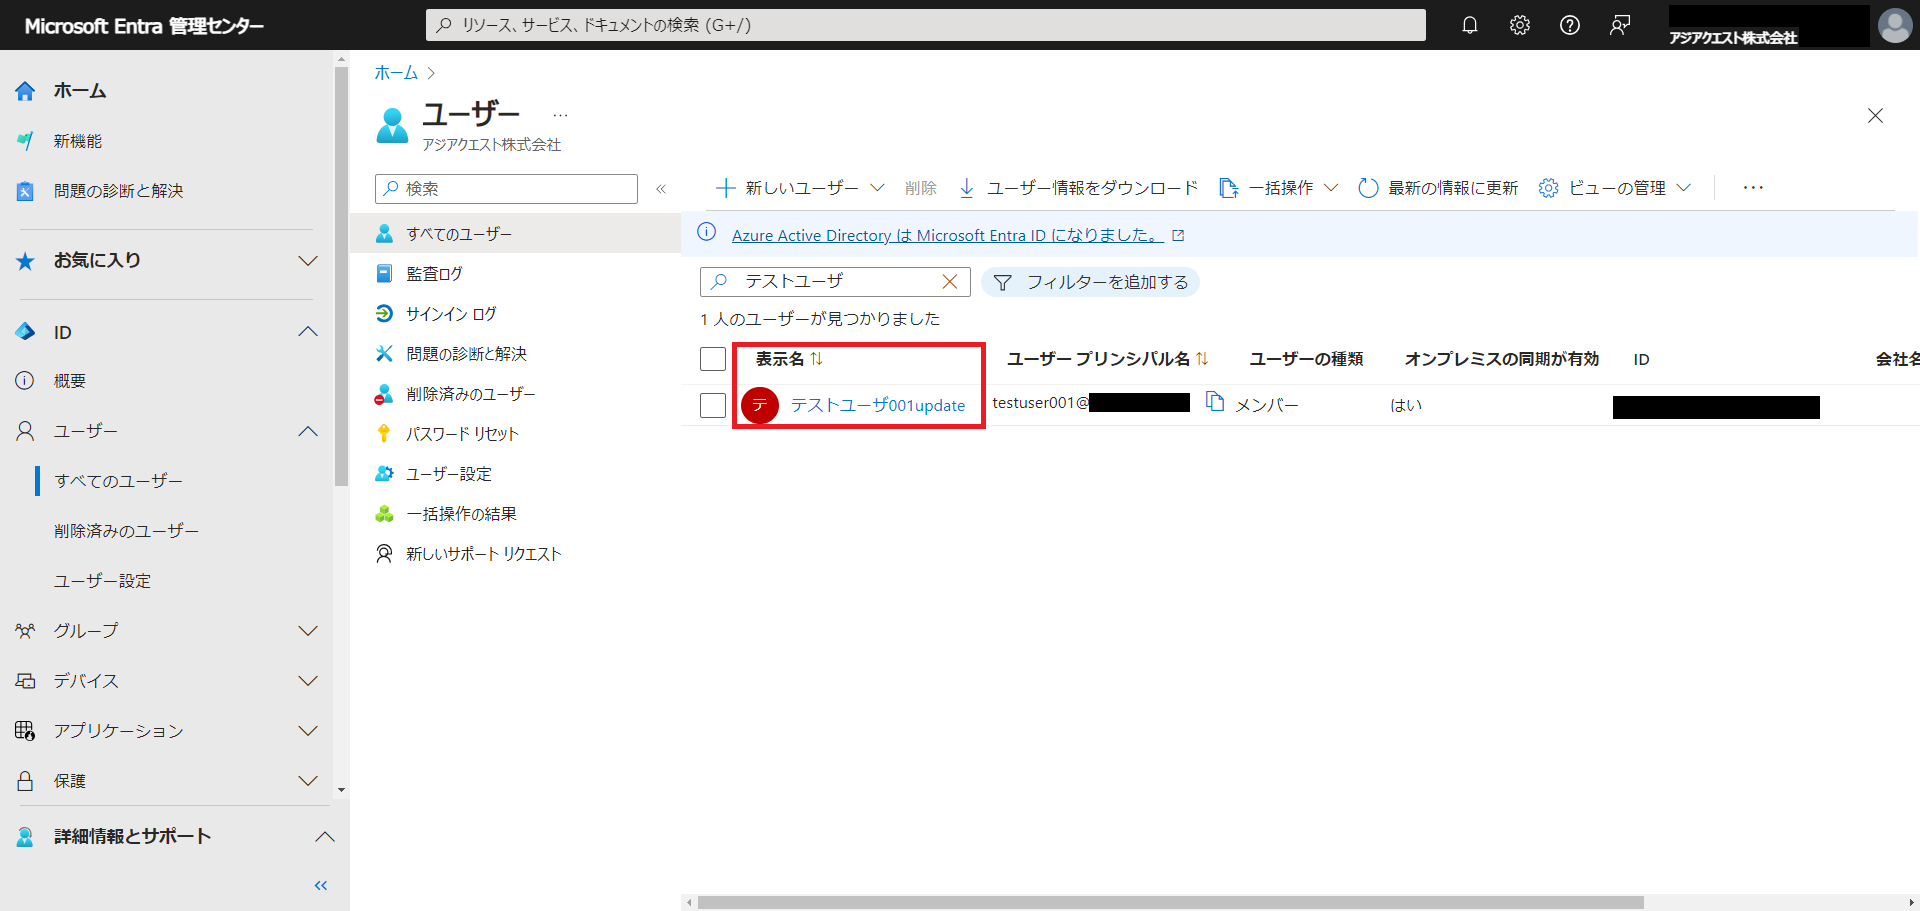Click the blade menu 検索 field
The width and height of the screenshot is (1920, 911).
click(506, 189)
